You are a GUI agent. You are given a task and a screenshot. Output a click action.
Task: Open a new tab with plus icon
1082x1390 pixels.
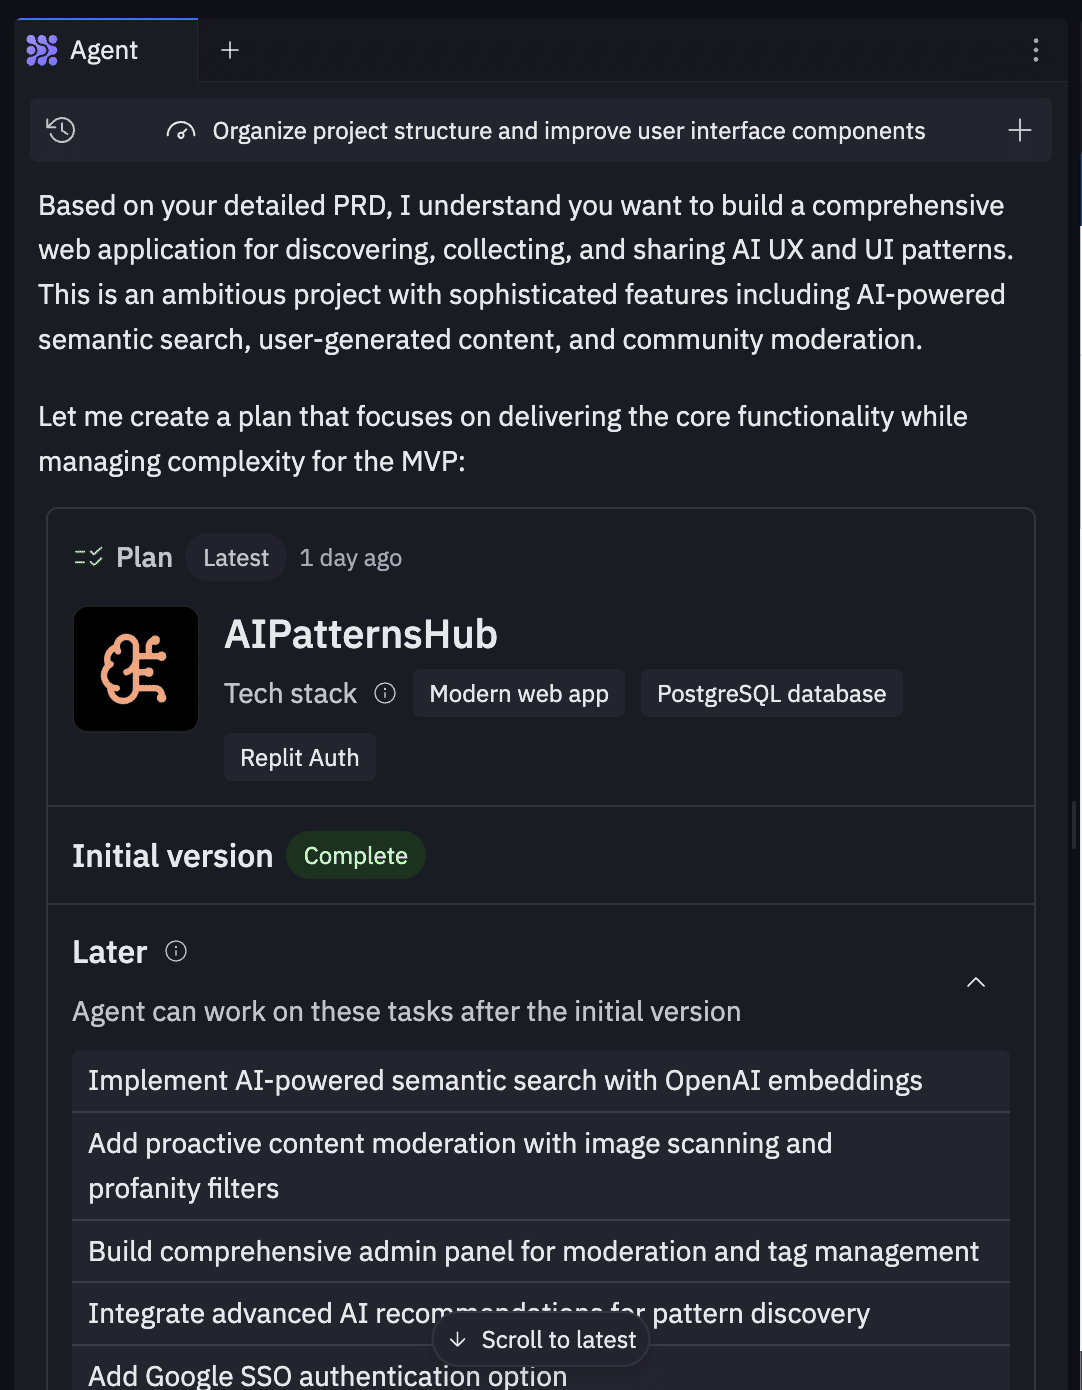(x=230, y=50)
